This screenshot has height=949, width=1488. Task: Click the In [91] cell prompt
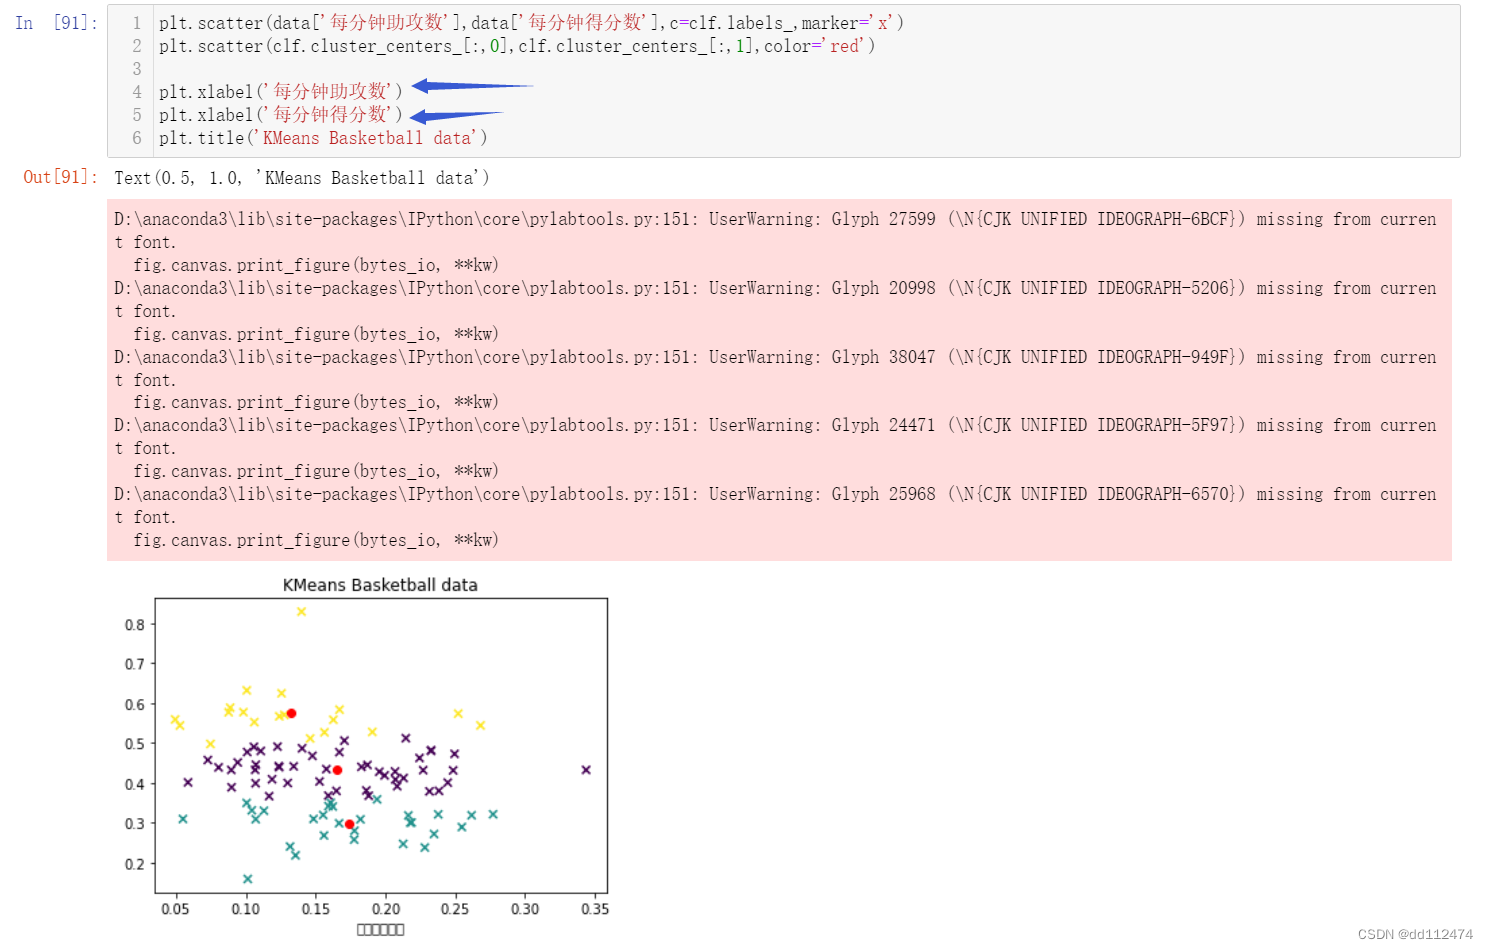point(56,23)
